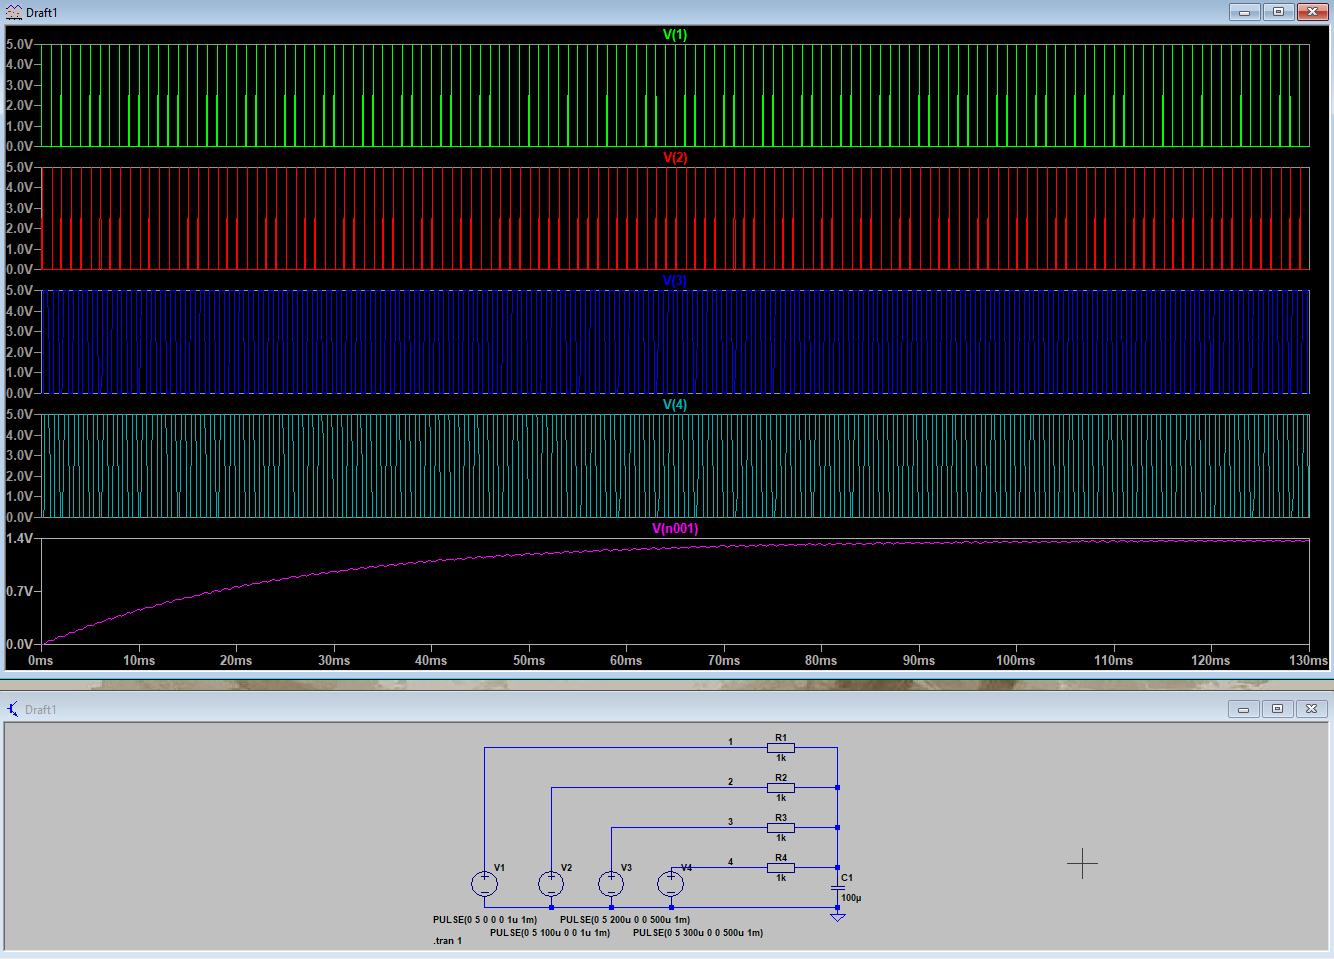Click the V(n001) trace label
Image resolution: width=1334 pixels, height=959 pixels.
(675, 528)
